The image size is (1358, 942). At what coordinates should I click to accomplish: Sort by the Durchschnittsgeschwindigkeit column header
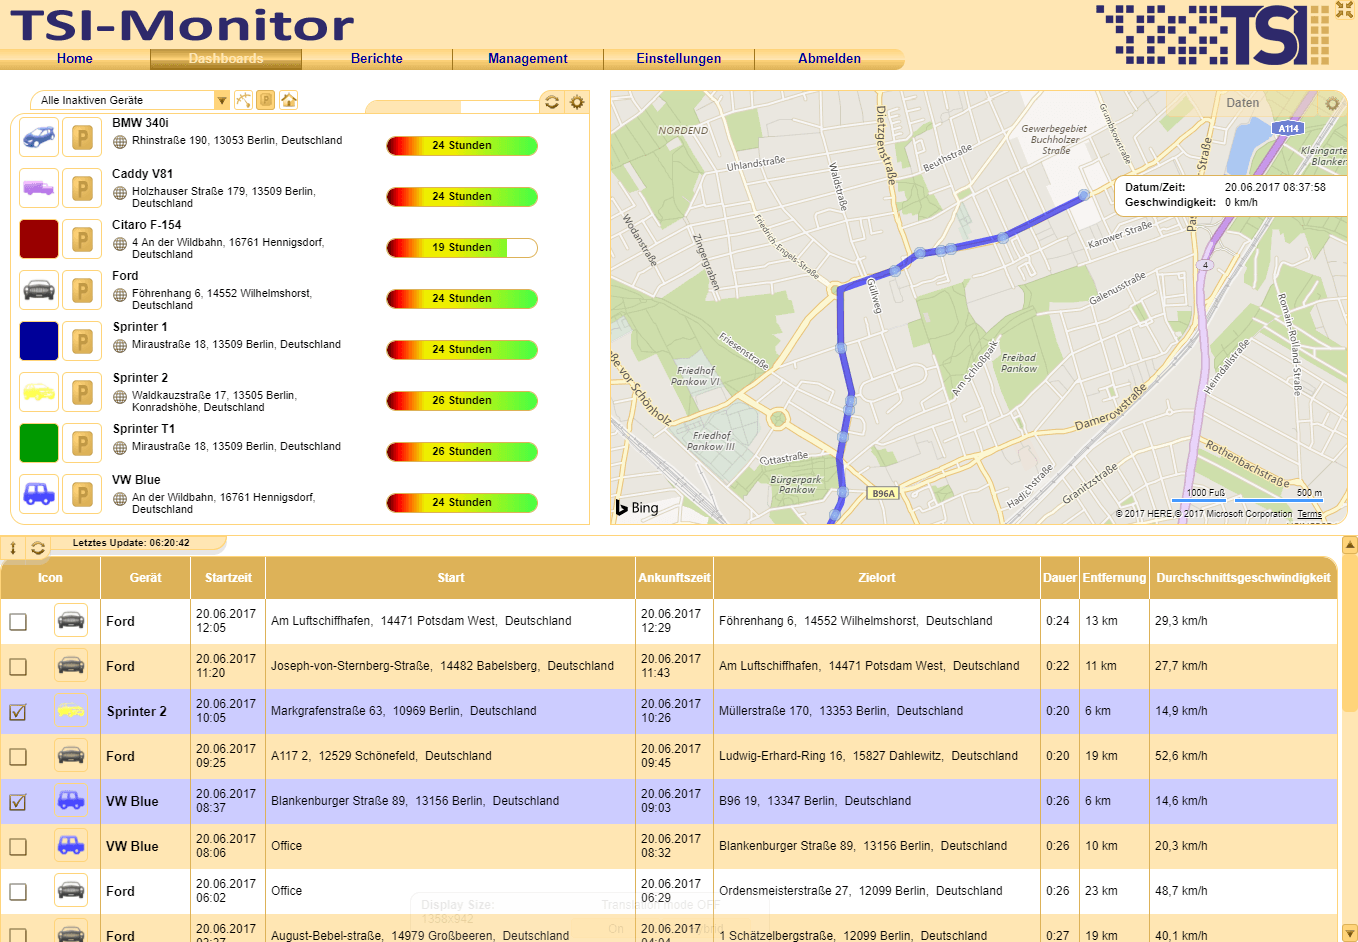1243,578
